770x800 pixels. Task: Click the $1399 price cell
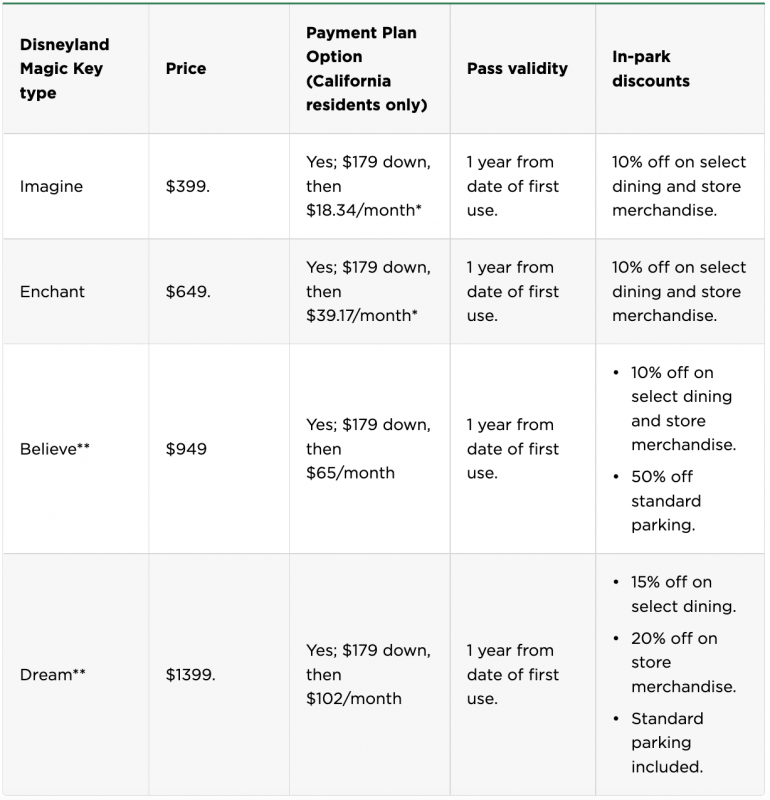tap(191, 675)
